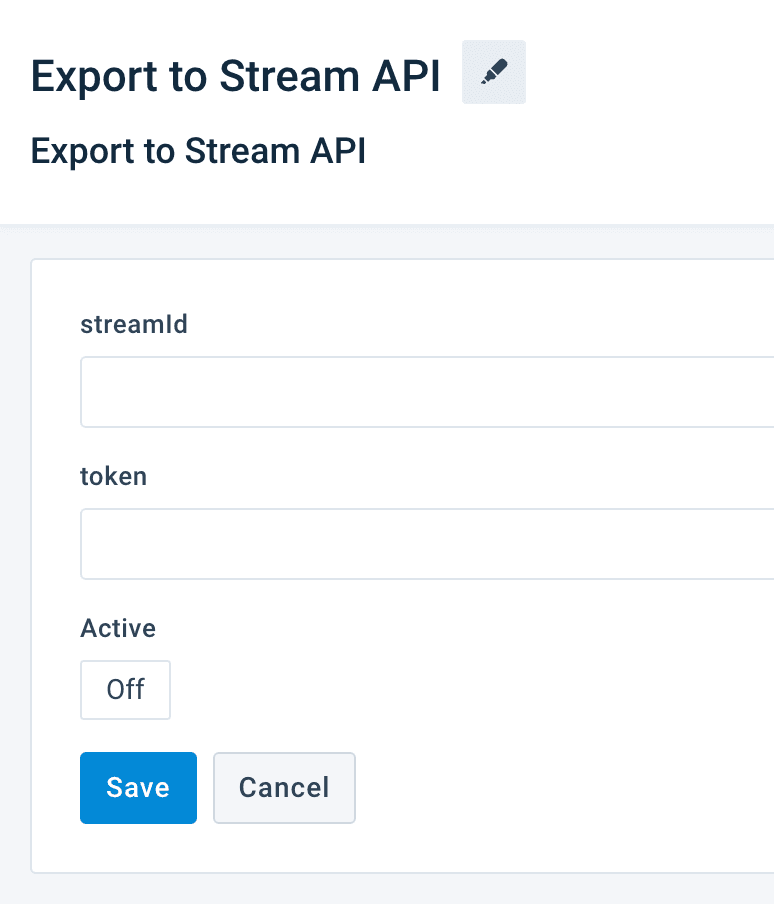This screenshot has width=774, height=904.
Task: Click the Cancel button next to Save
Action: (x=284, y=788)
